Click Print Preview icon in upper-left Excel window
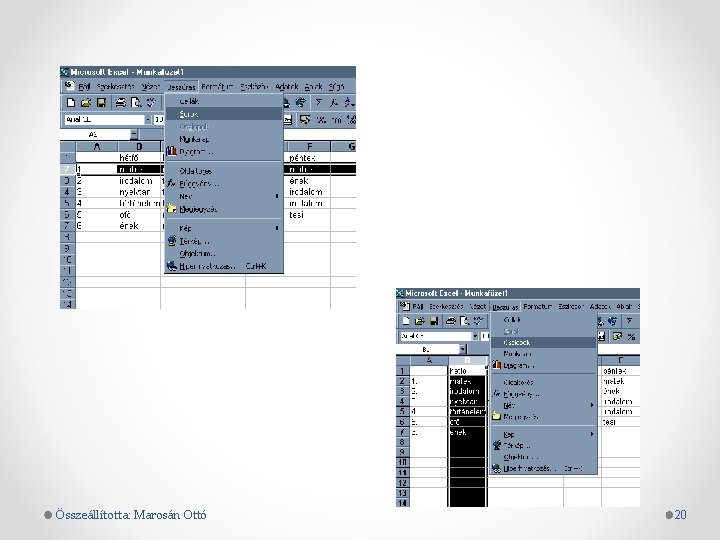The image size is (720, 540). [136, 103]
